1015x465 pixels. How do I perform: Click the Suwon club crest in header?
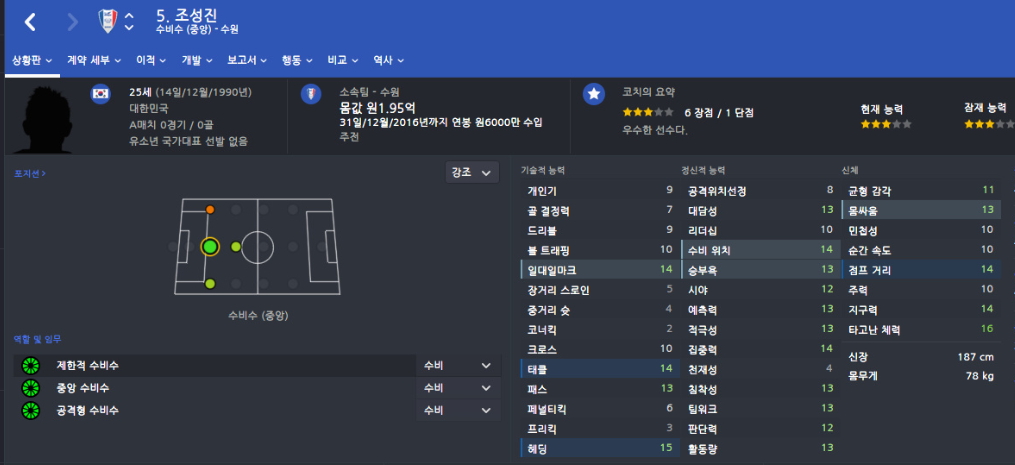(x=106, y=21)
